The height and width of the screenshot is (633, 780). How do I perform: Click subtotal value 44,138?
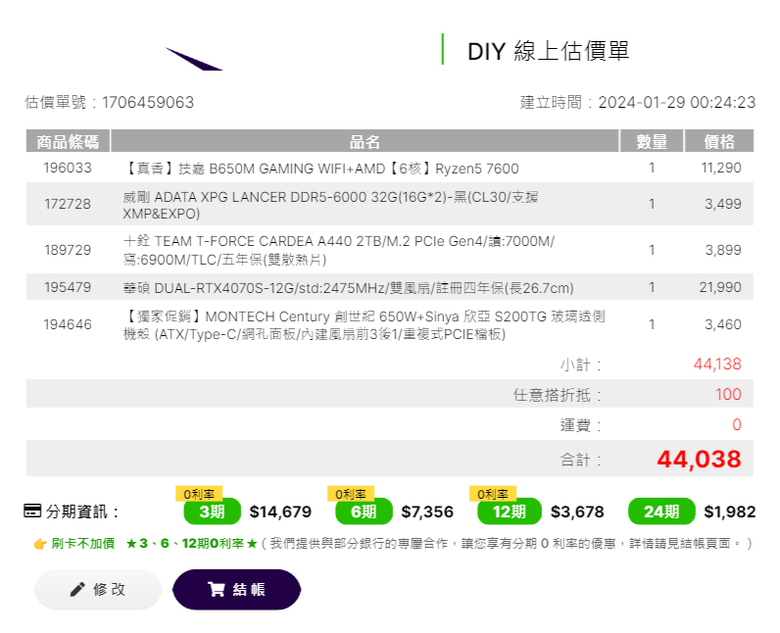[x=717, y=364]
